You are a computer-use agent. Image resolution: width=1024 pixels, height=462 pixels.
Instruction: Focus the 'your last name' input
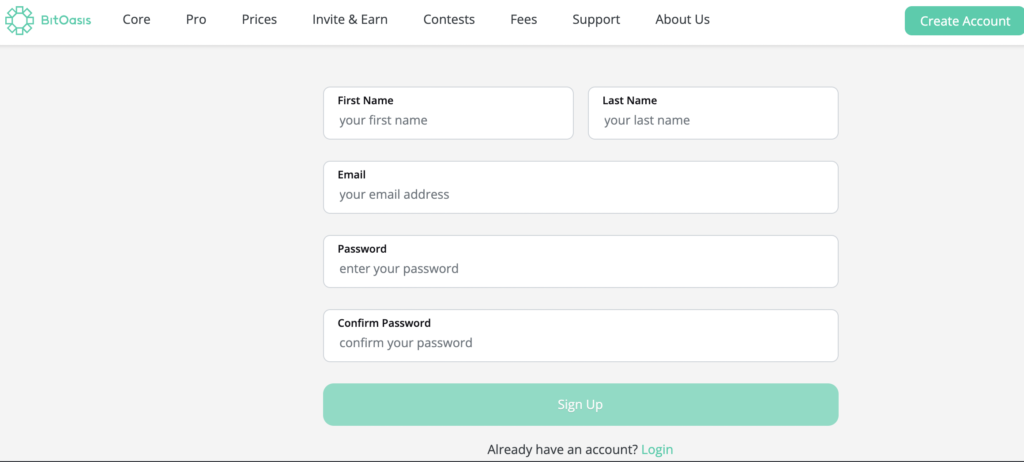(713, 113)
